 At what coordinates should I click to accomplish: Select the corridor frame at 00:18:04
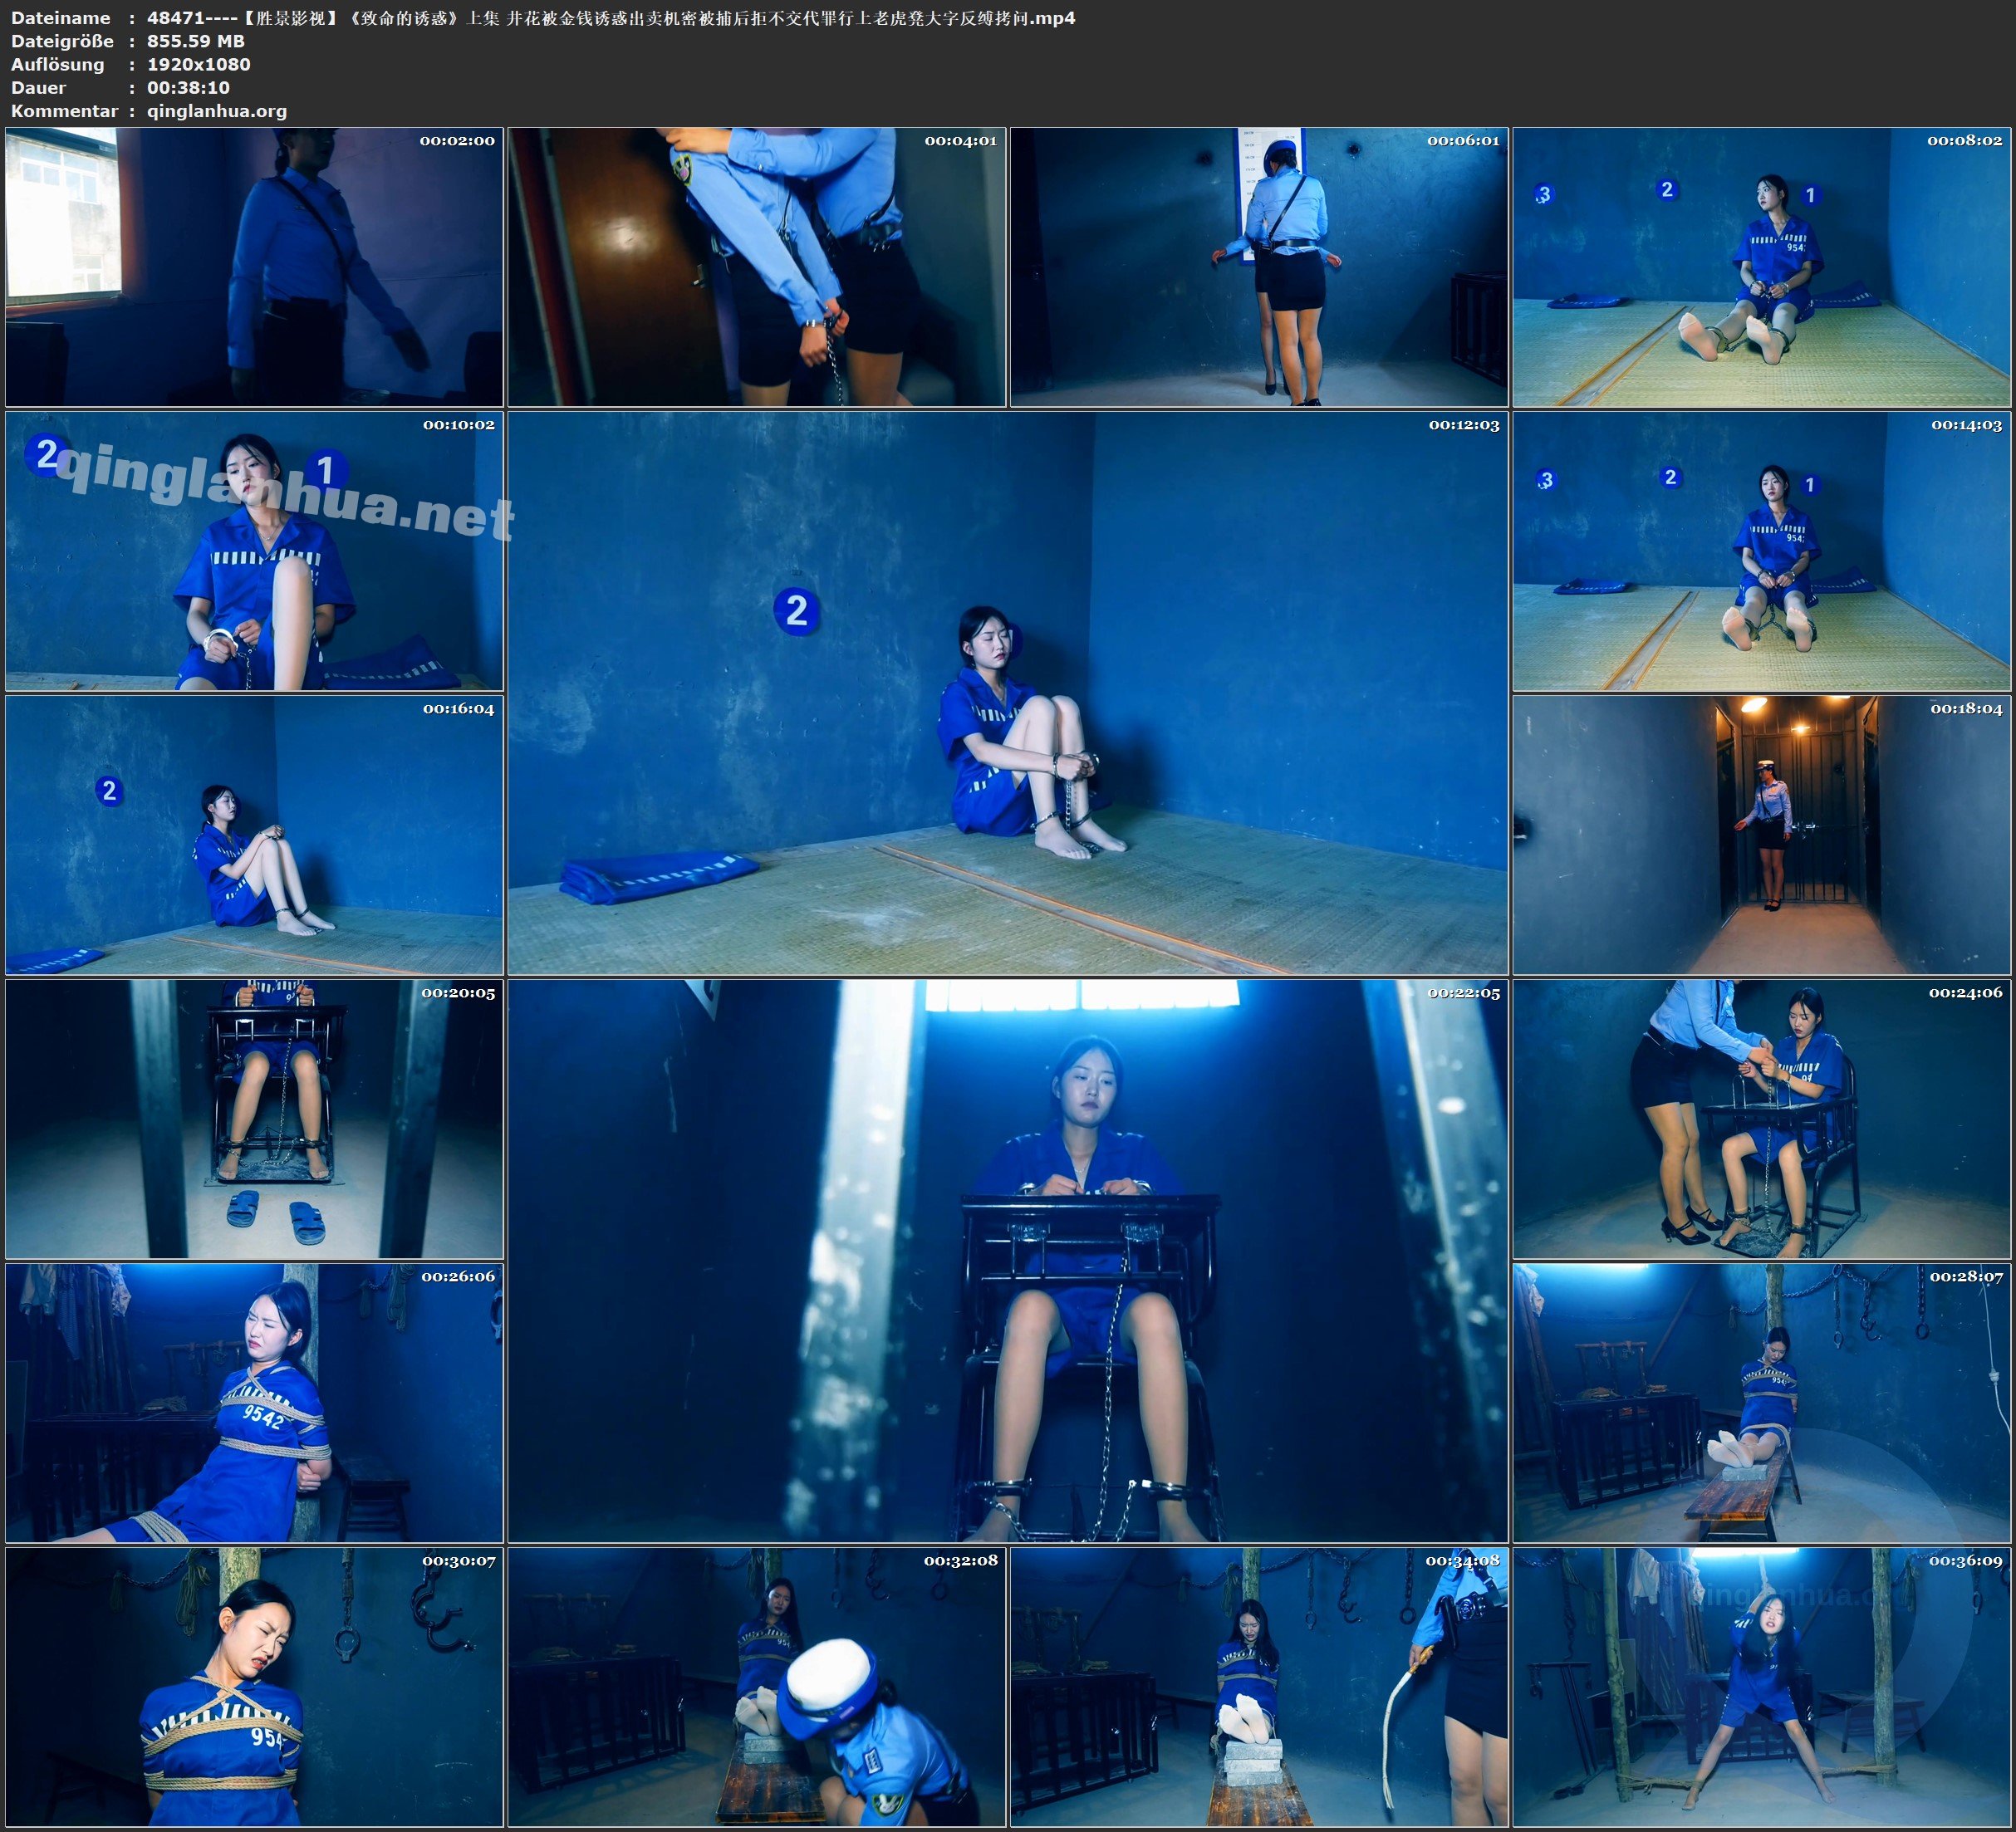pos(1761,835)
